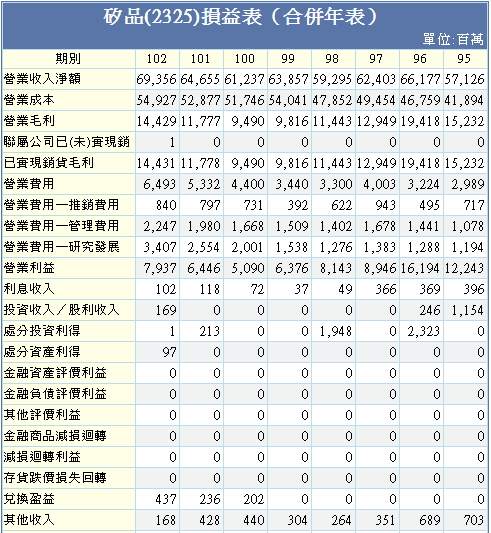Click selling expense value 840

(x=166, y=206)
